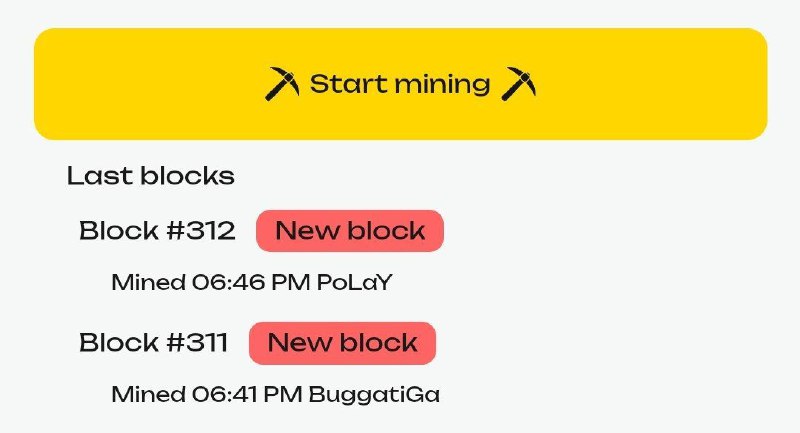The width and height of the screenshot is (800, 433).
Task: Select the Last blocks heading
Action: click(151, 176)
